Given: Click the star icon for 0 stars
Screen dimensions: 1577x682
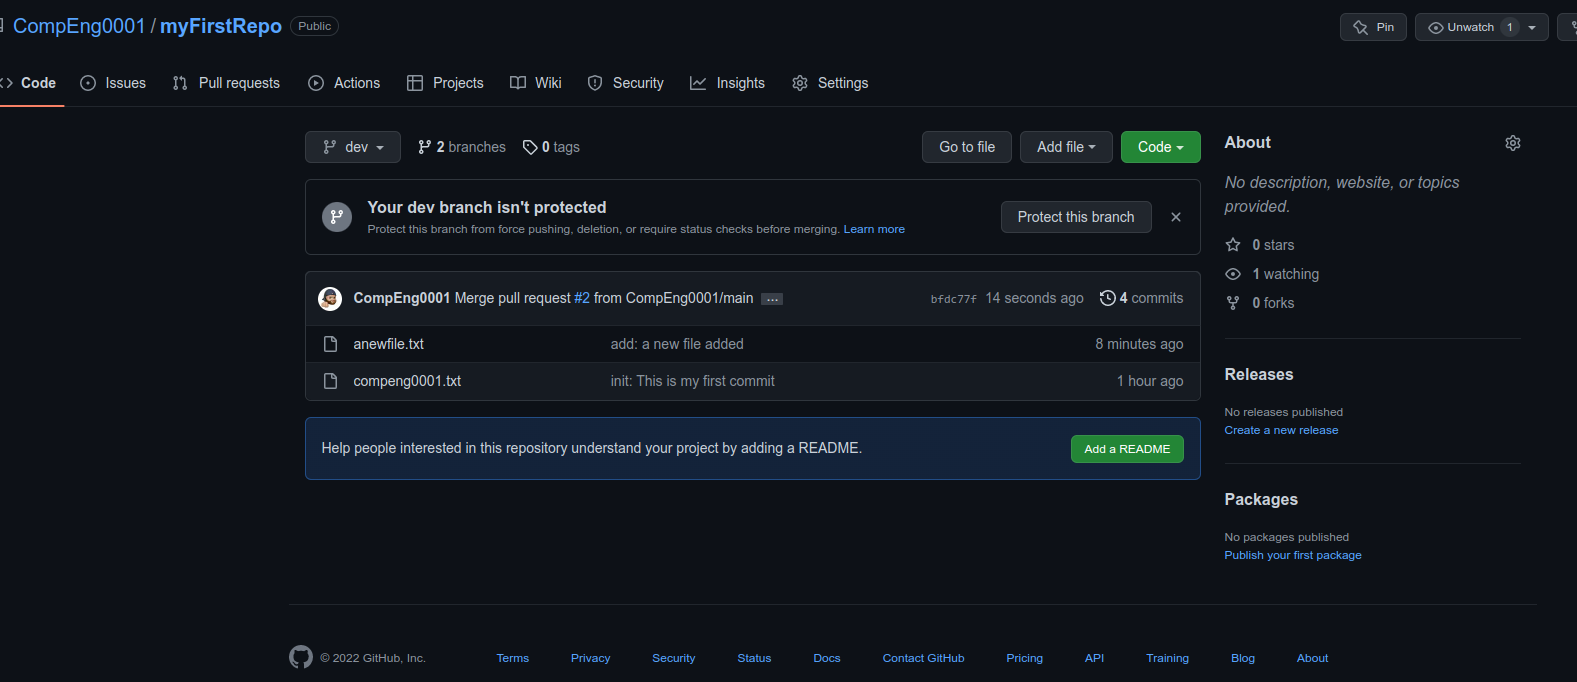Looking at the screenshot, I should 1233,245.
